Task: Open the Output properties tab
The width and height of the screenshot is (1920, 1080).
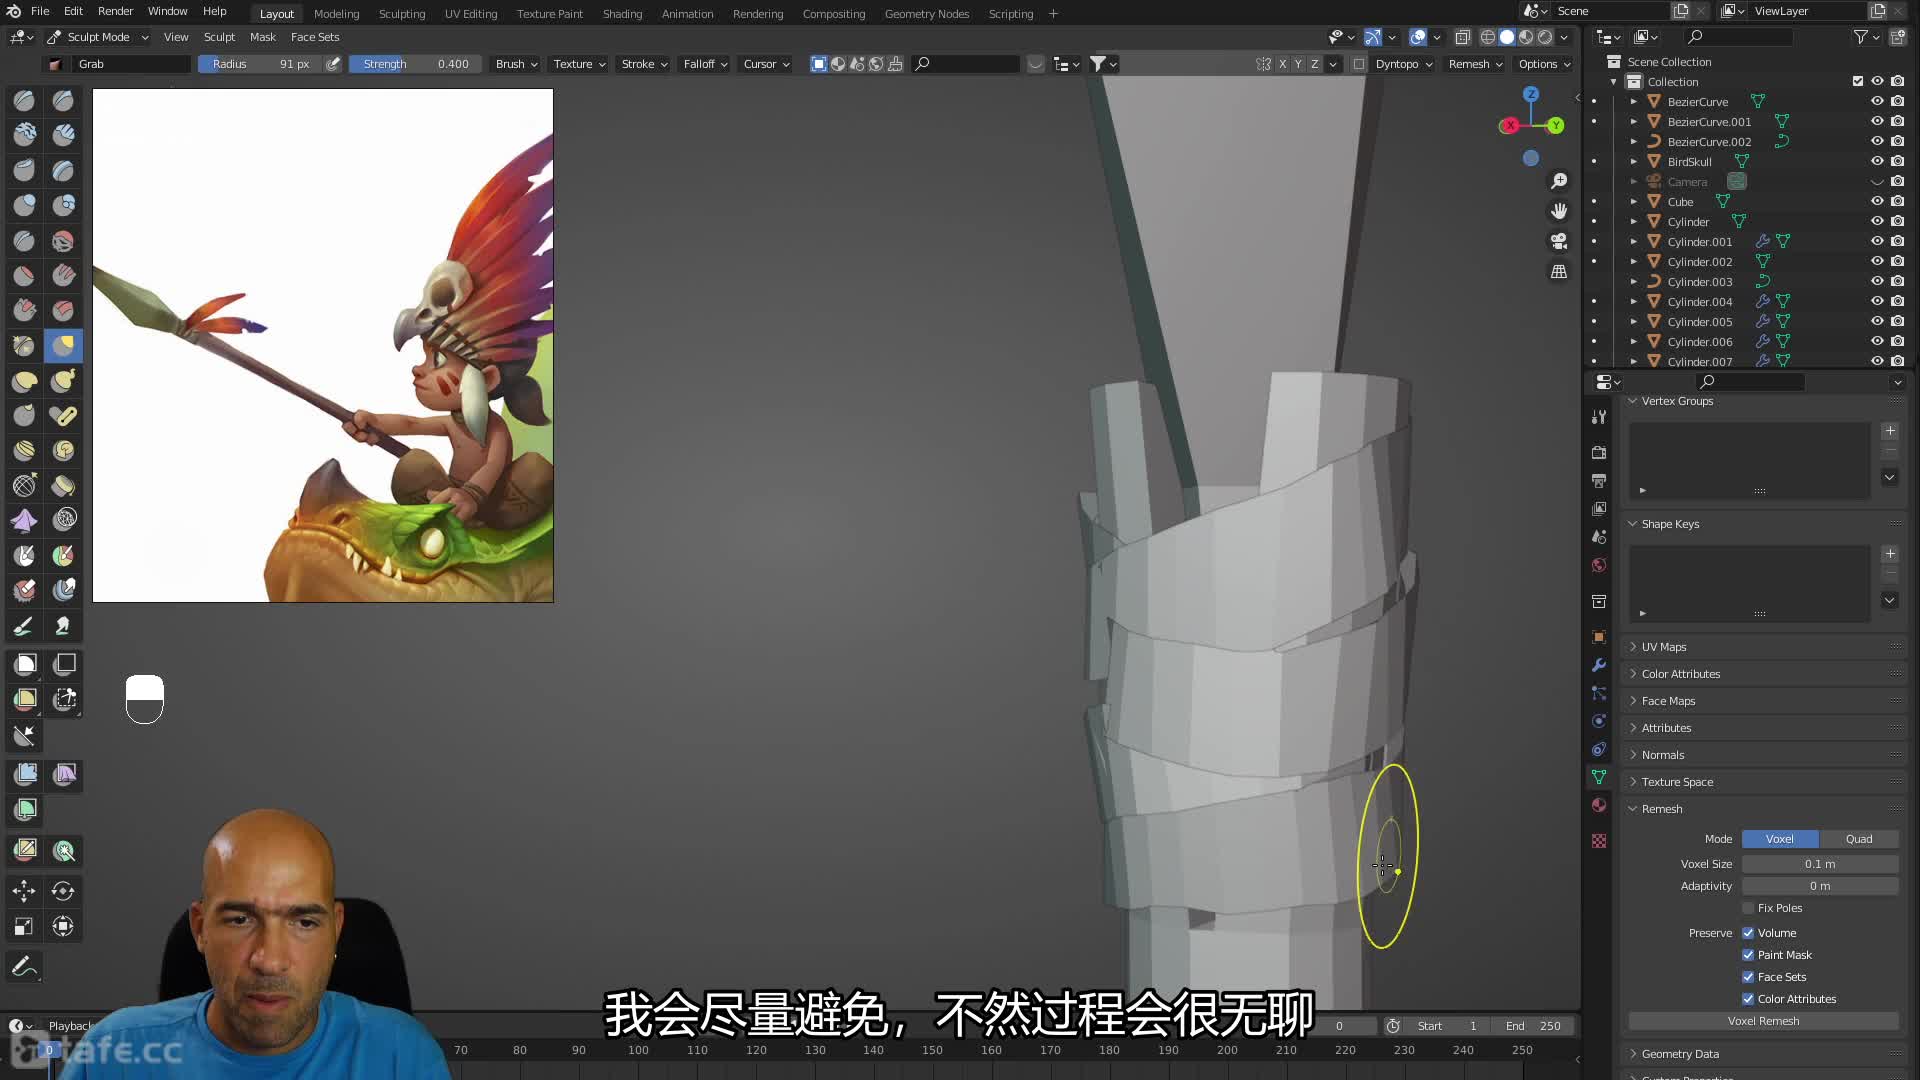Action: click(1599, 481)
